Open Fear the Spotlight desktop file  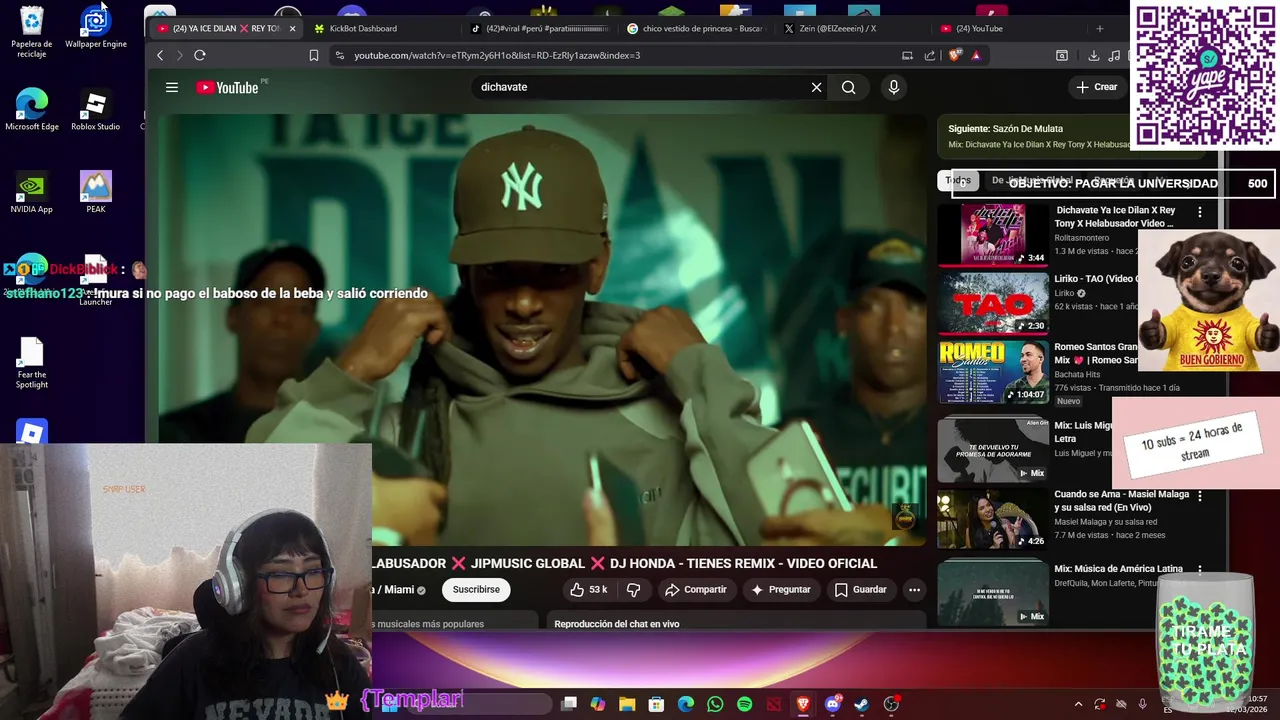(x=32, y=364)
